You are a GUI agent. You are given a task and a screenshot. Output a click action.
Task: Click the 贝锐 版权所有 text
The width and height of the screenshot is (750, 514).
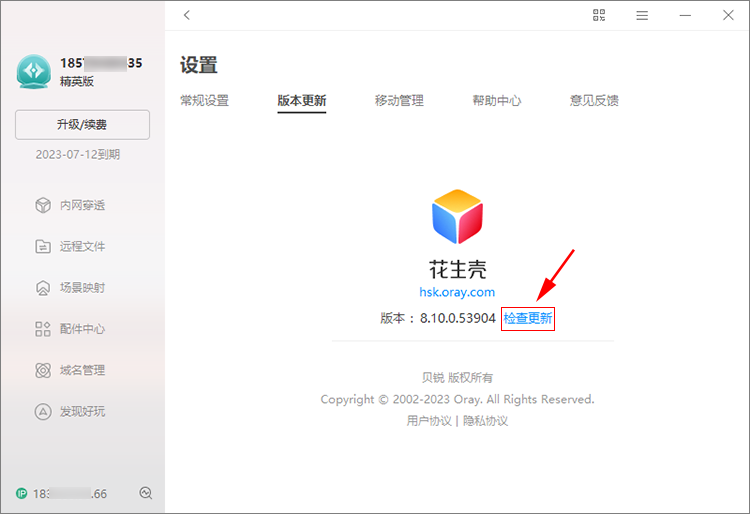click(x=457, y=378)
